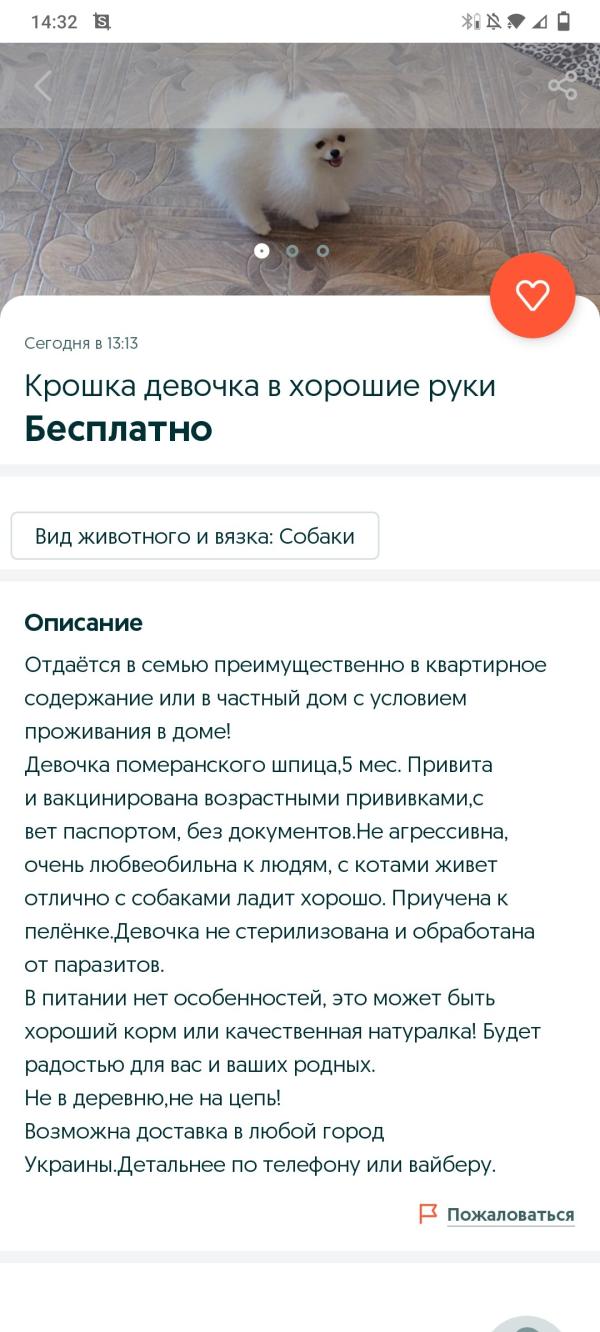Tap the 'Описание' section heading
This screenshot has height=1332, width=600.
[83, 623]
